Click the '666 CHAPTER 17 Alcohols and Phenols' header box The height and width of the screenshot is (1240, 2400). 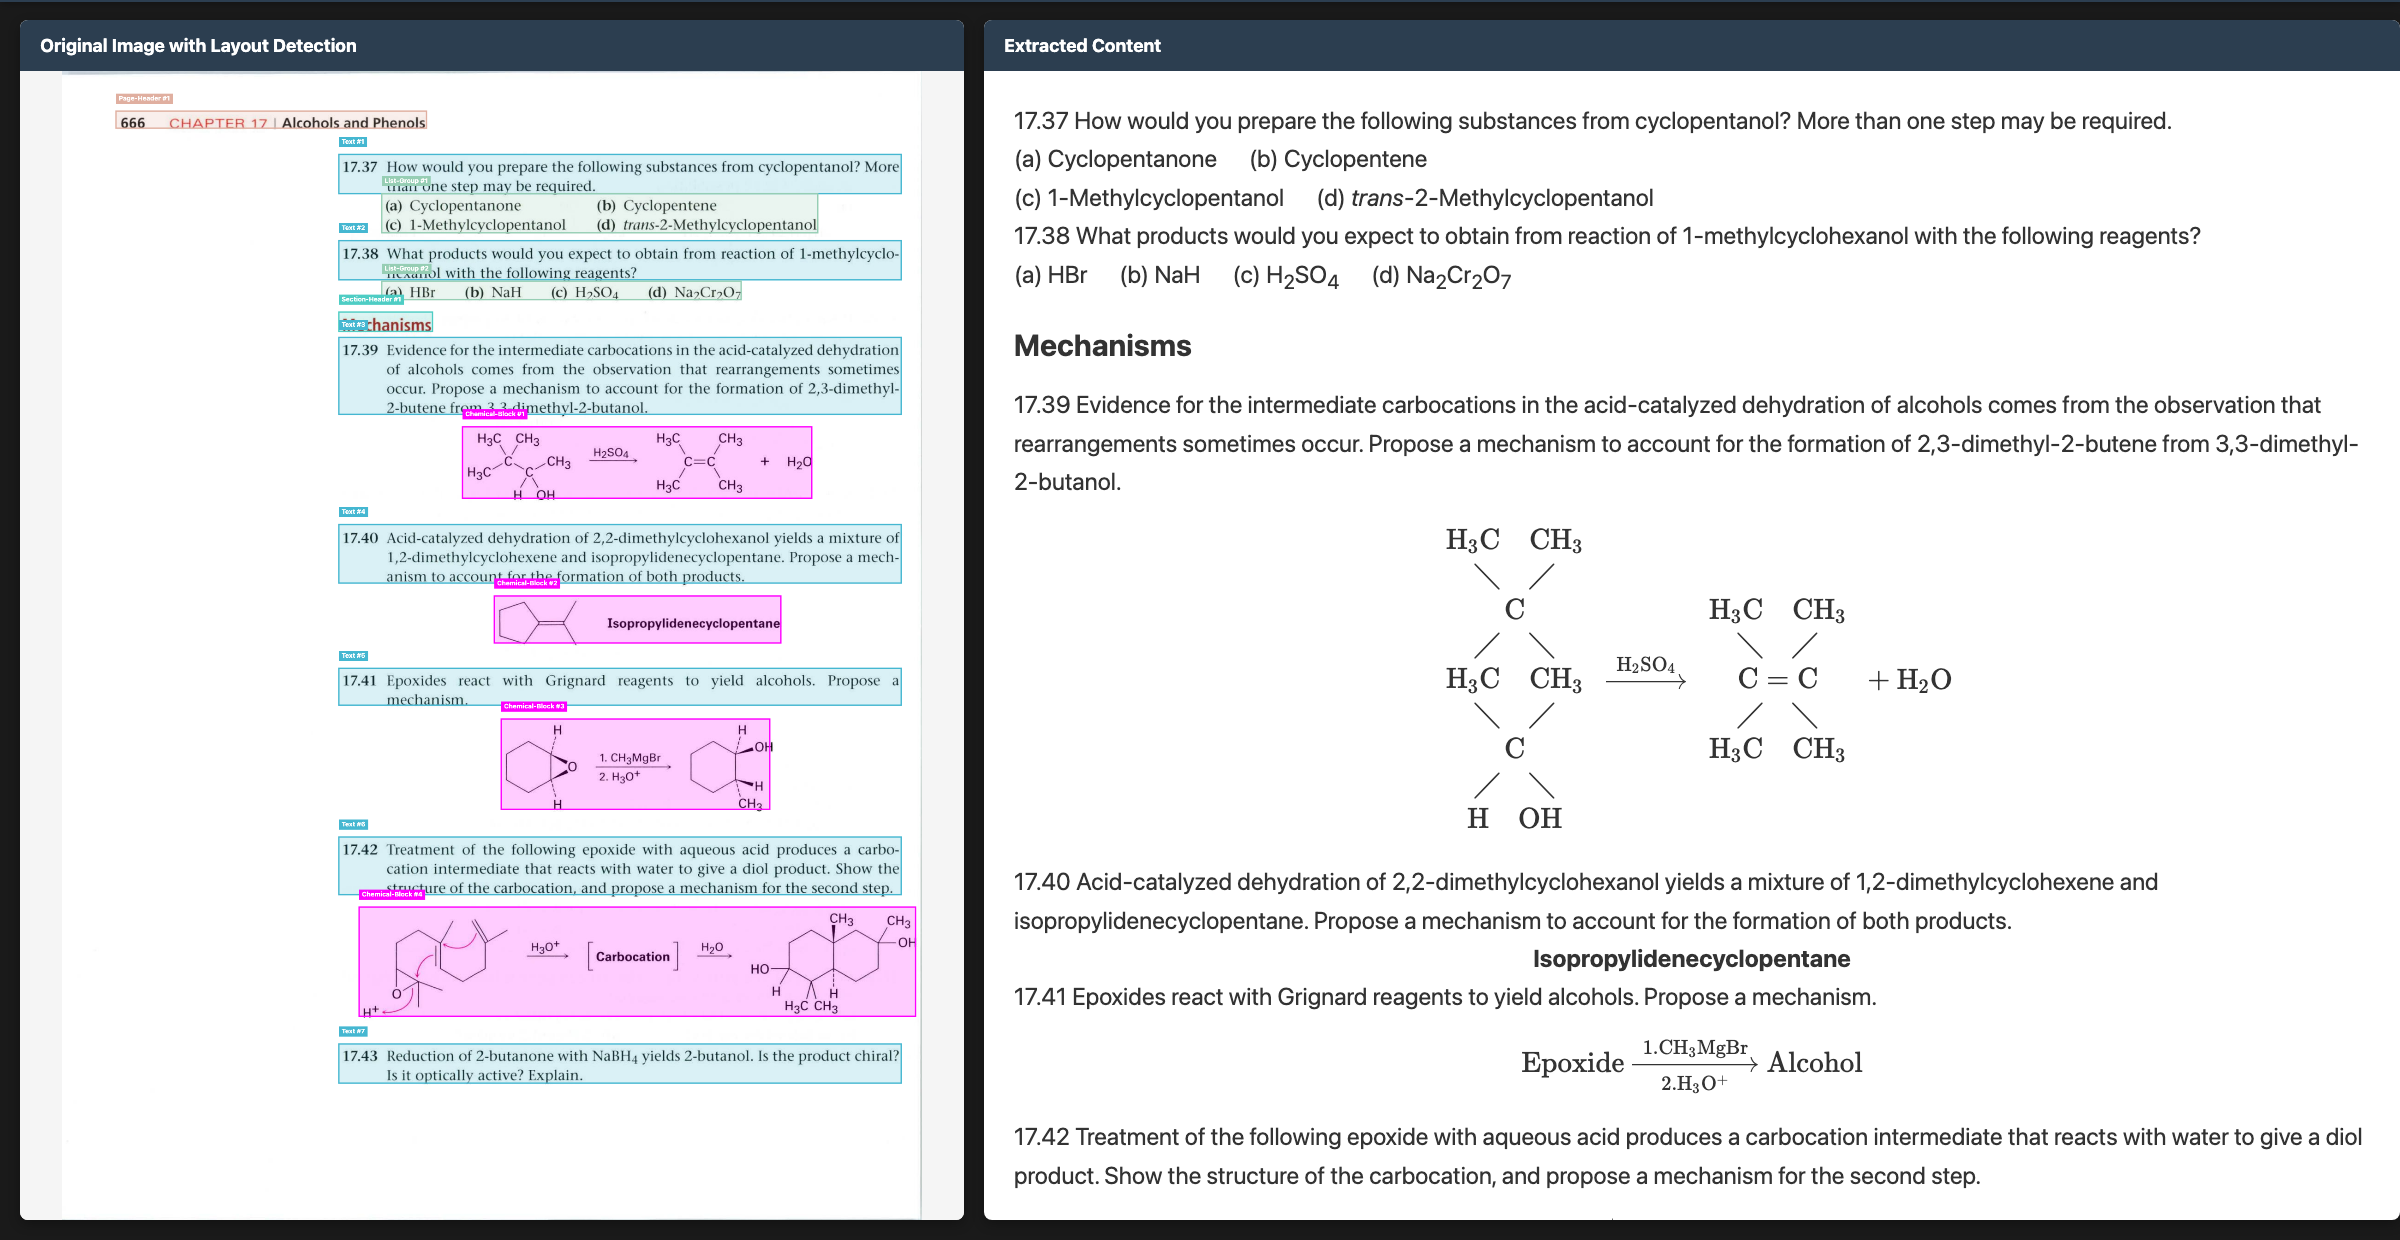pyautogui.click(x=272, y=122)
